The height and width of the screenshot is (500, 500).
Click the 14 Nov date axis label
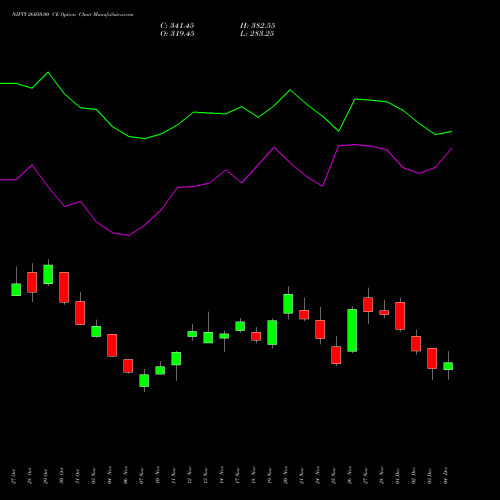point(222,476)
